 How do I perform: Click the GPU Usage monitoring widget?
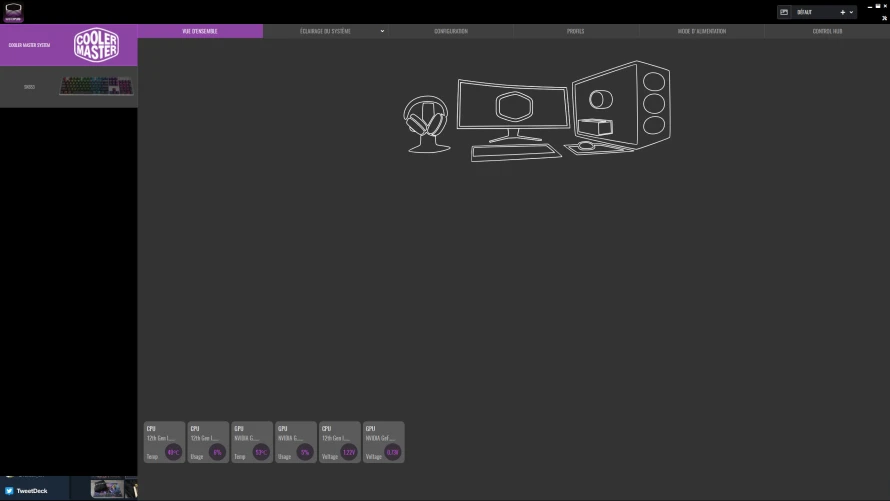point(296,442)
